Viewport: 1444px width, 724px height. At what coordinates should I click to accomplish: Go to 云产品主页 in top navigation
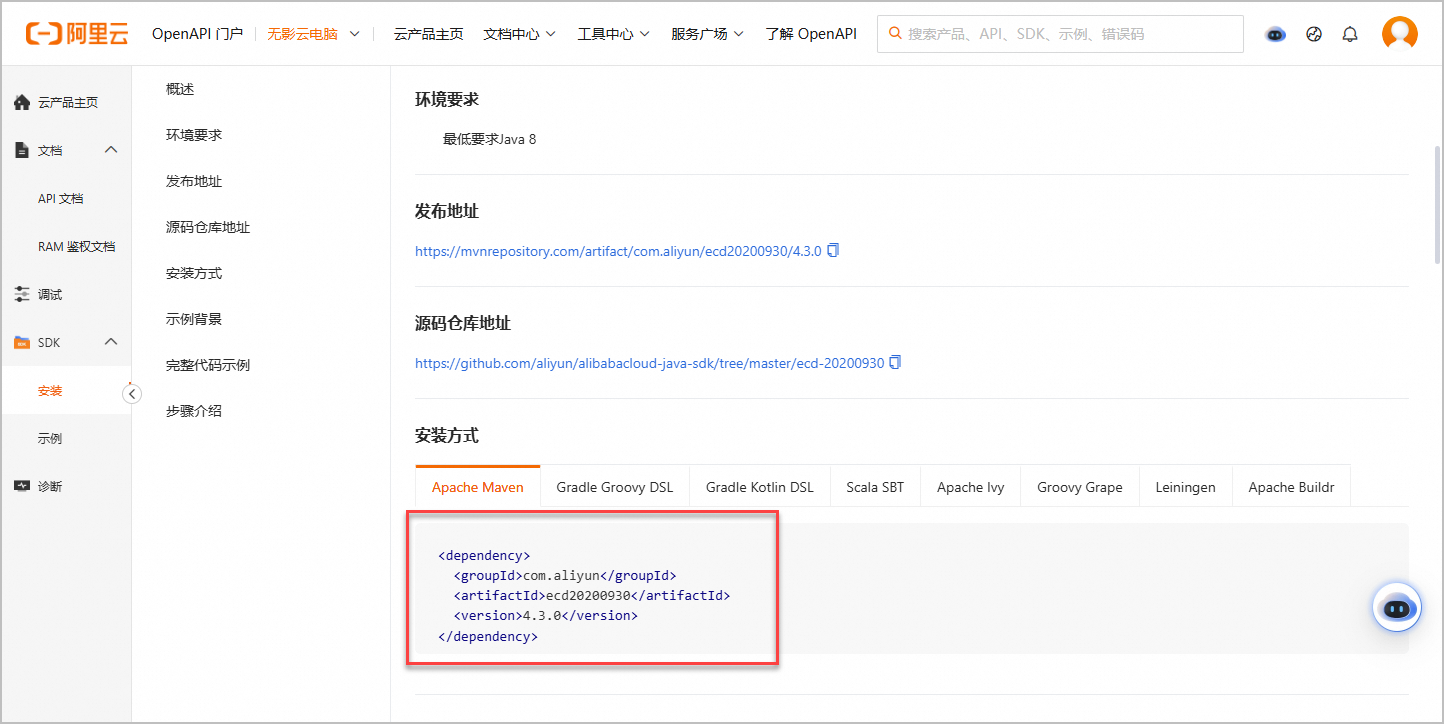coord(428,34)
